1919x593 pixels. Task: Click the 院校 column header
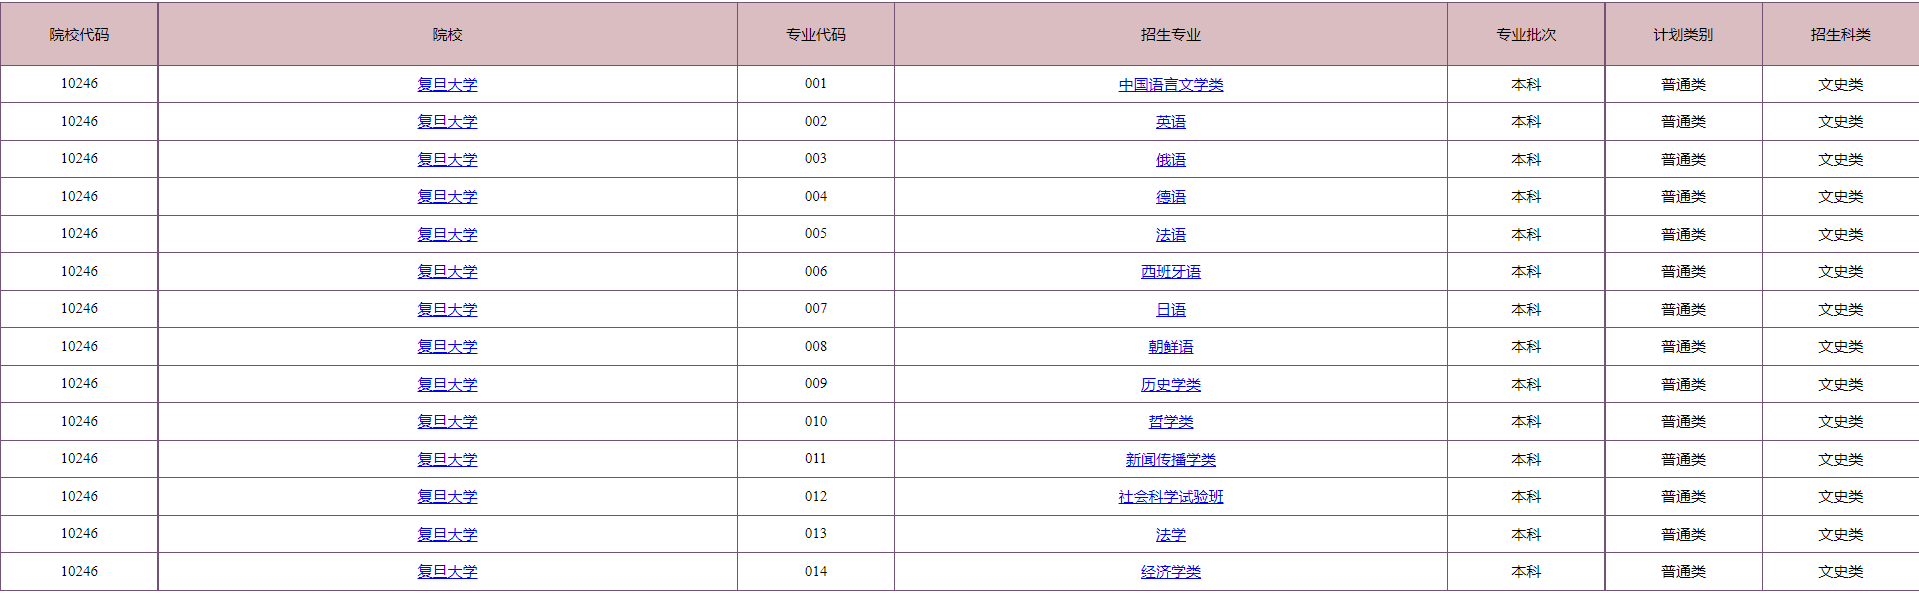[447, 34]
